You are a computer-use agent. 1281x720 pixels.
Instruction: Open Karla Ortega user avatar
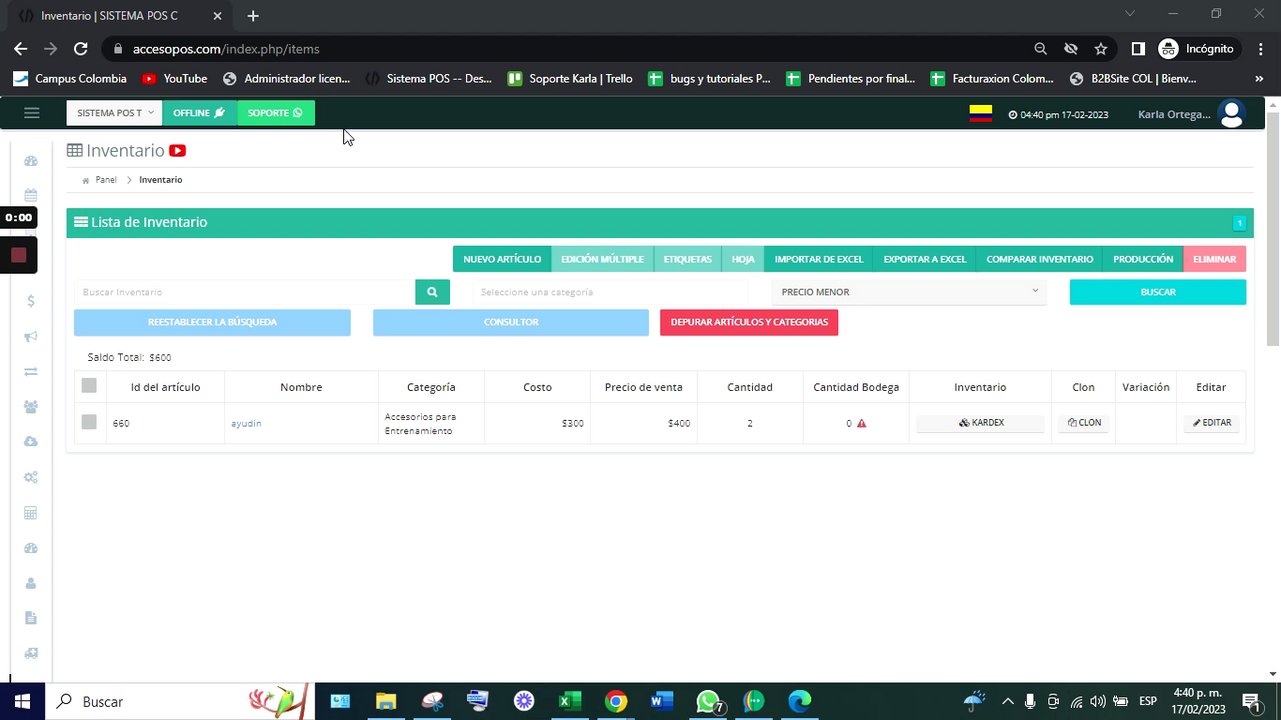coord(1231,114)
